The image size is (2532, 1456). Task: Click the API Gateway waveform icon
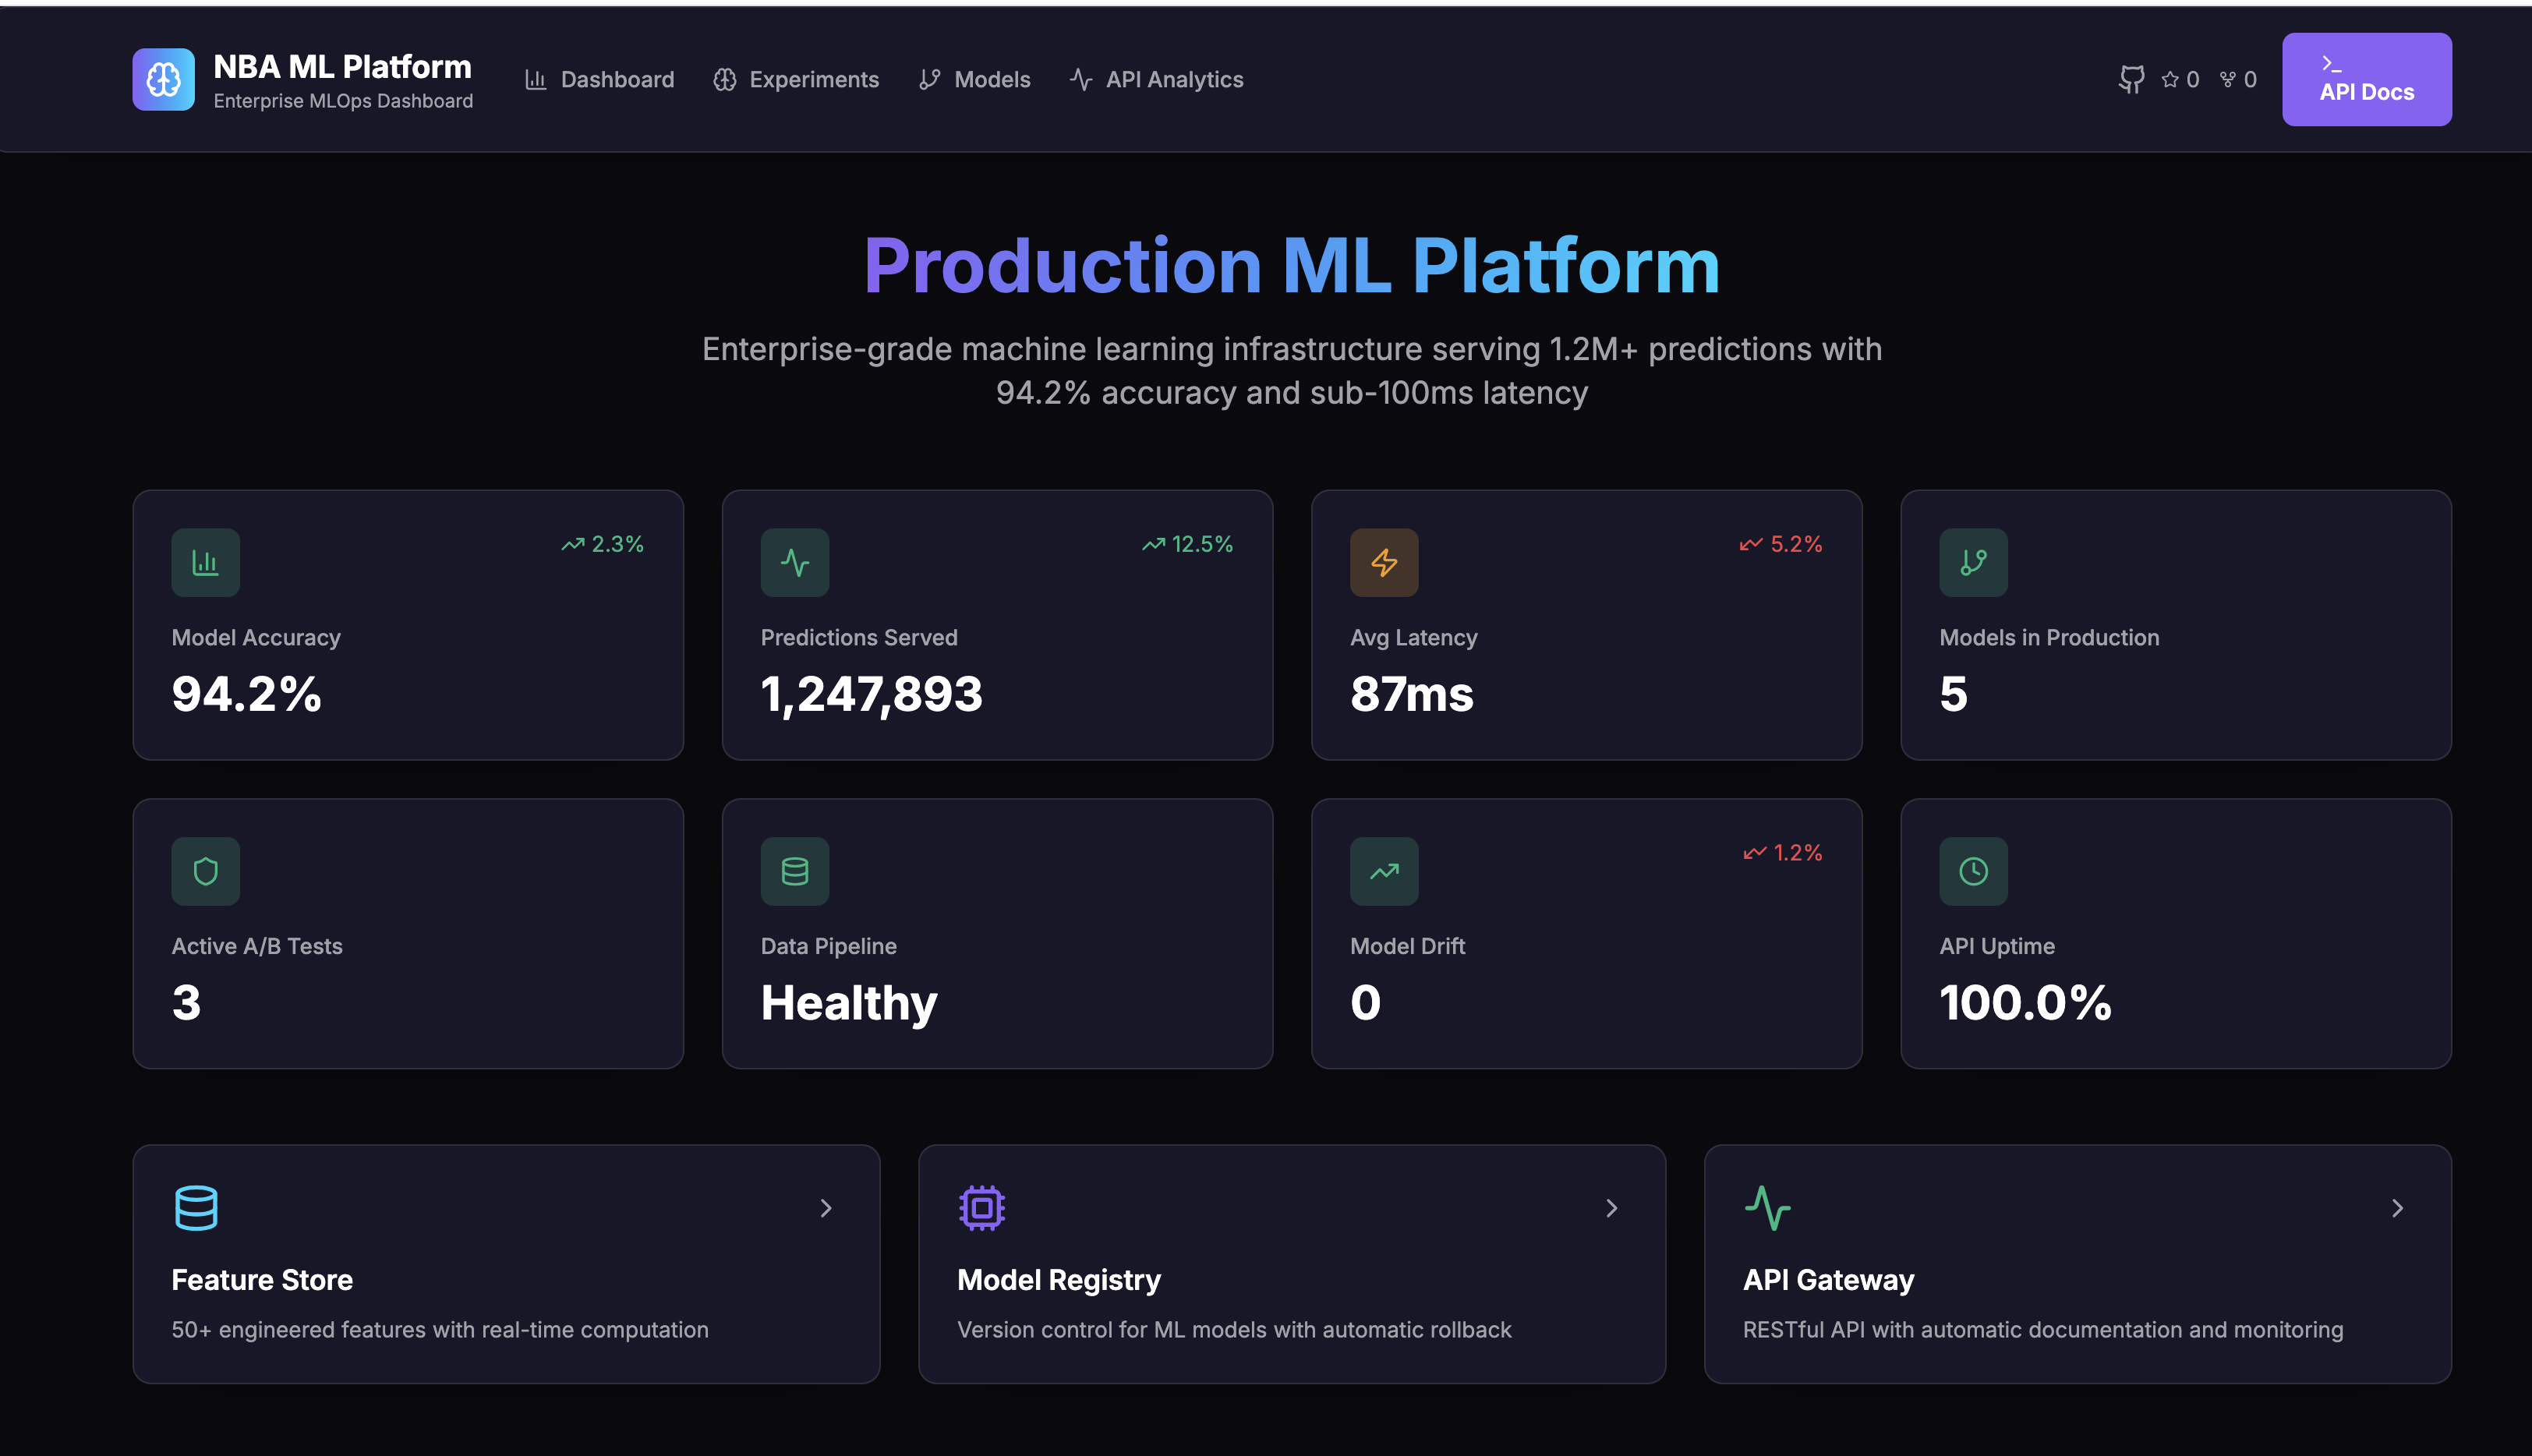[1768, 1207]
